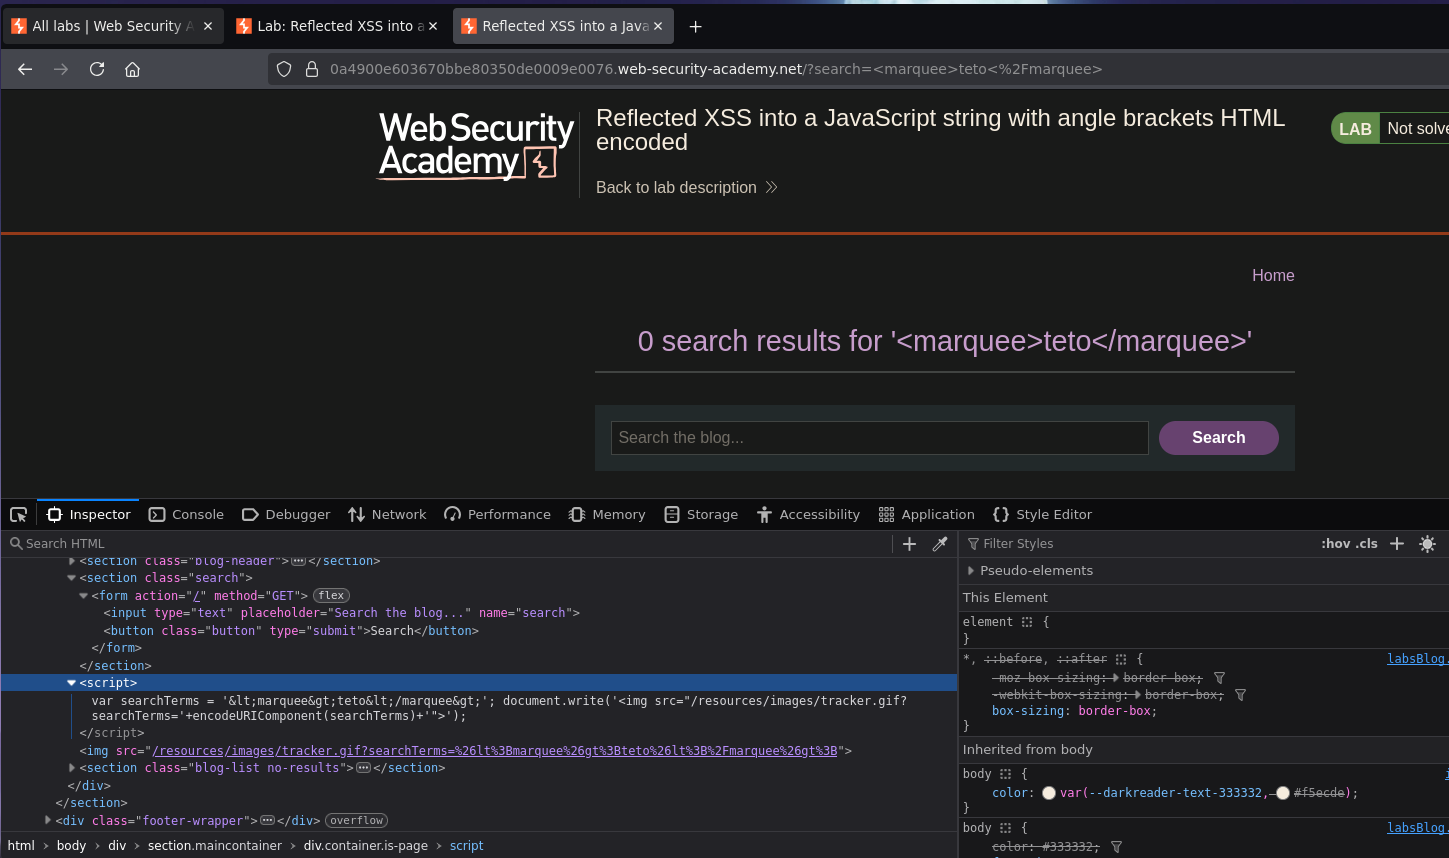This screenshot has height=858, width=1449.
Task: Toggle light/dark color scheme simulation icon
Action: (1427, 543)
